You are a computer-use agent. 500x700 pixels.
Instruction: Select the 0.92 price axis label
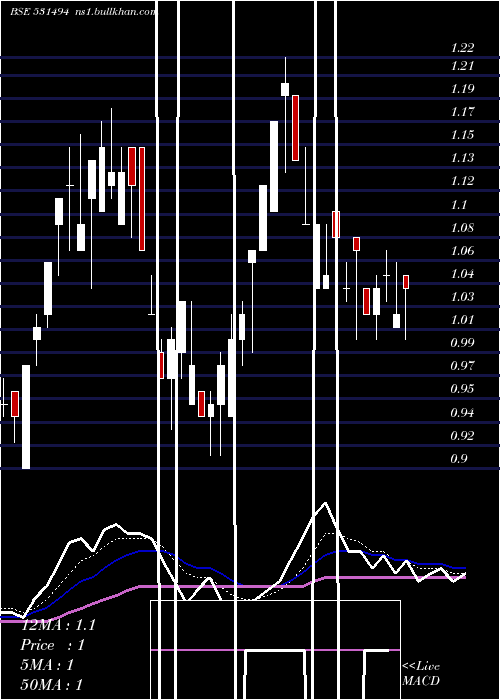pyautogui.click(x=462, y=435)
